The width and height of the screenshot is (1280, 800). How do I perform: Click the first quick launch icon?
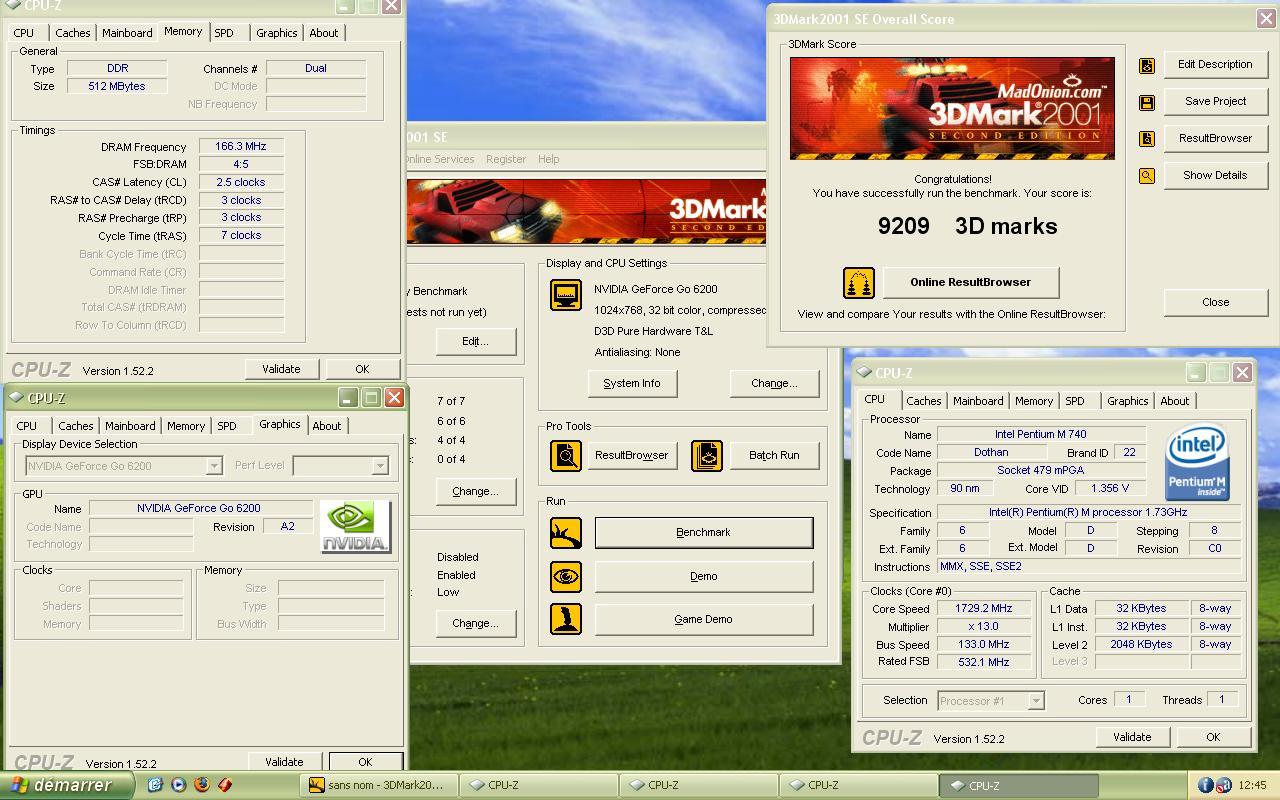[x=155, y=785]
